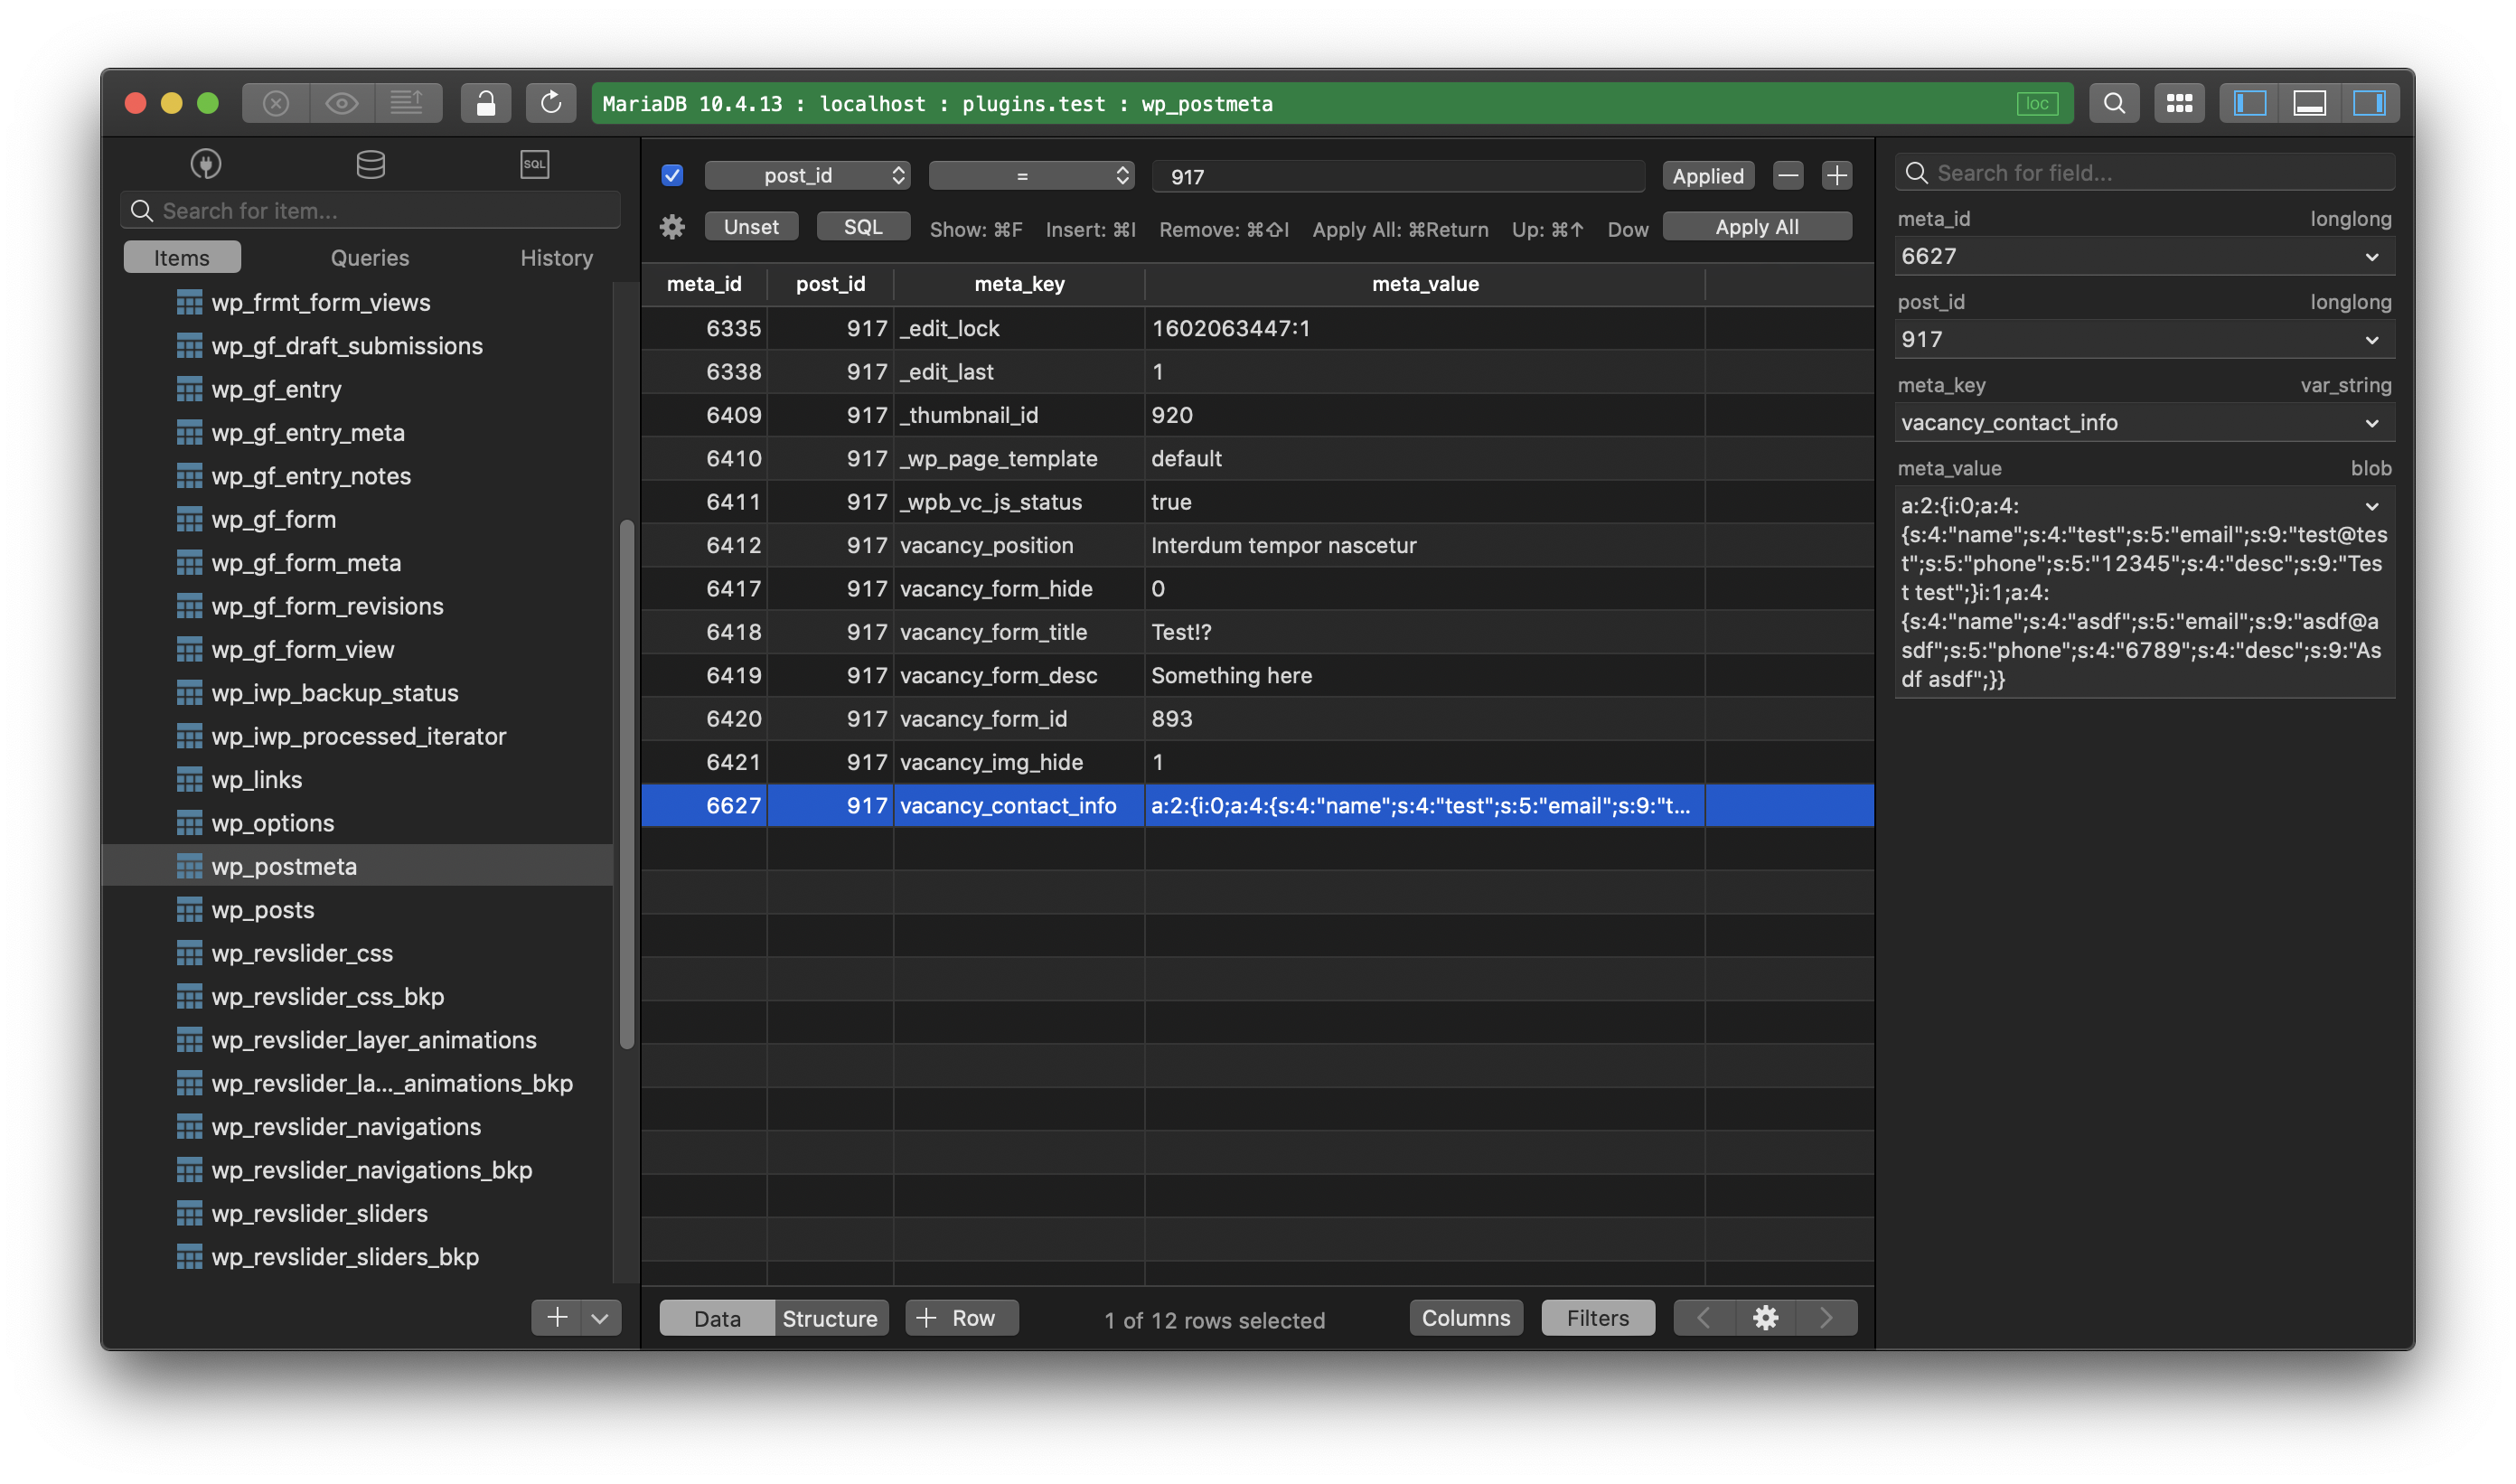This screenshot has height=1484, width=2516.
Task: Switch to the Queries tab
Action: point(370,257)
